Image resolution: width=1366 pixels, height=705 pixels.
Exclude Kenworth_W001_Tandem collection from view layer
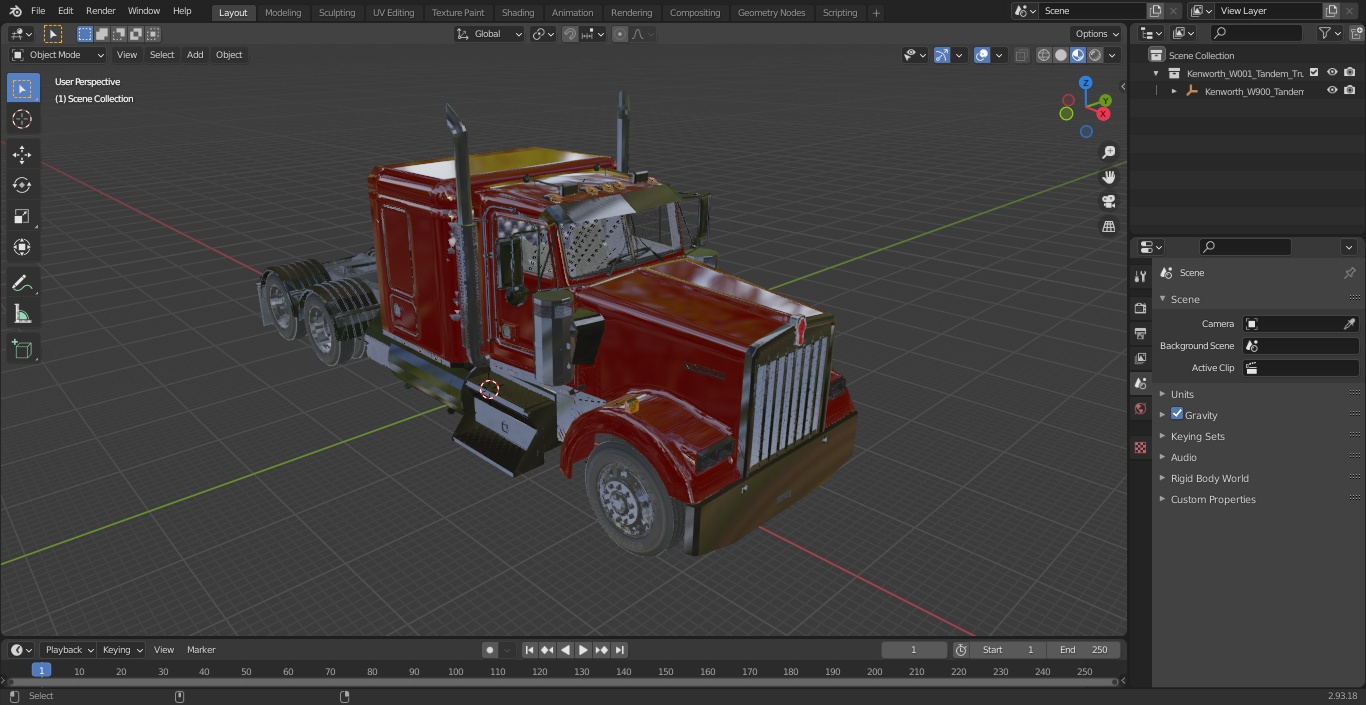click(1314, 73)
